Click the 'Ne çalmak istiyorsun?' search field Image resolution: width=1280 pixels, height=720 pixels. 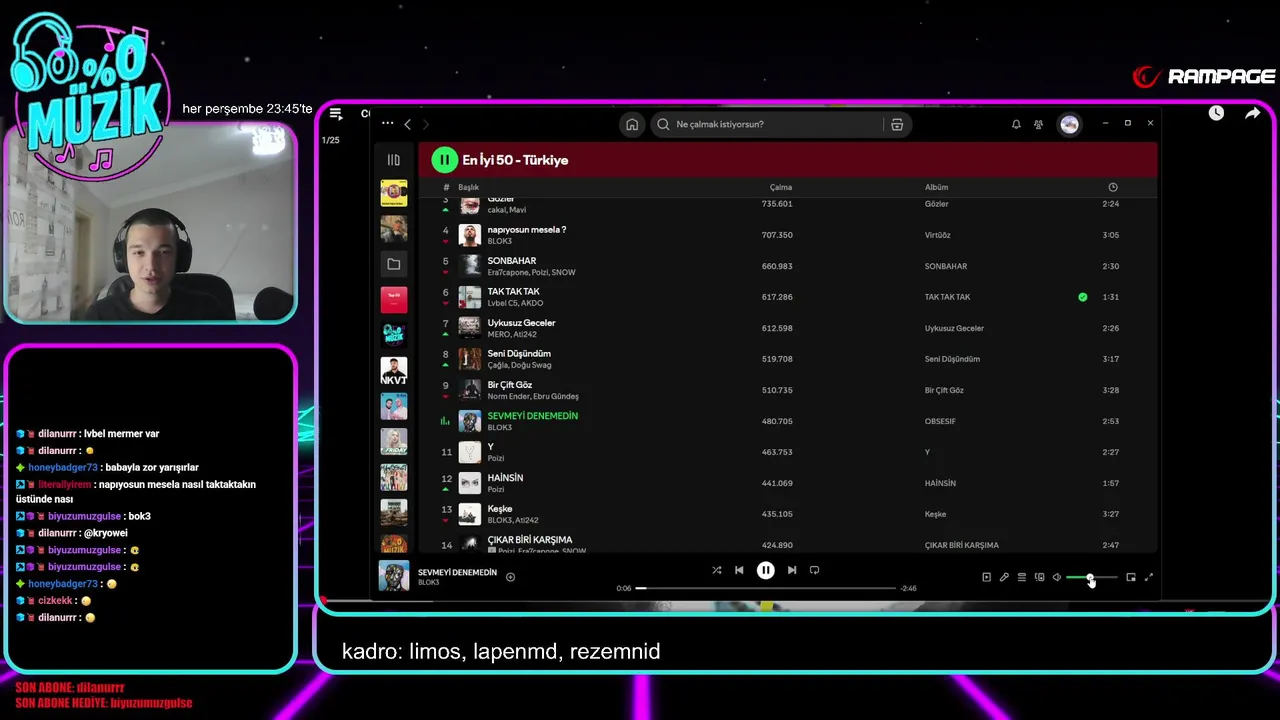click(x=768, y=124)
